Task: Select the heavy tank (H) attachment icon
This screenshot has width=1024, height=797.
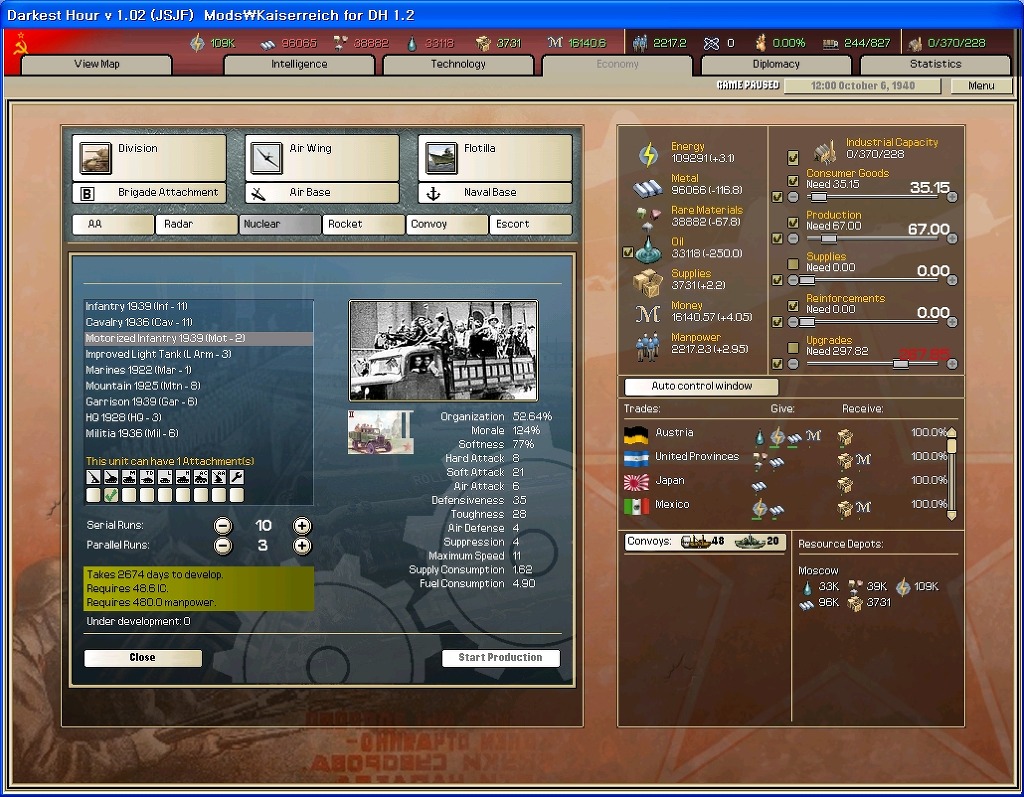Action: (183, 478)
